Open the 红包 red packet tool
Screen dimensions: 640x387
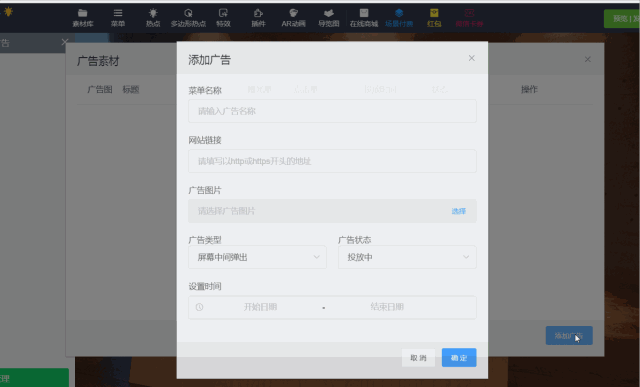click(434, 18)
